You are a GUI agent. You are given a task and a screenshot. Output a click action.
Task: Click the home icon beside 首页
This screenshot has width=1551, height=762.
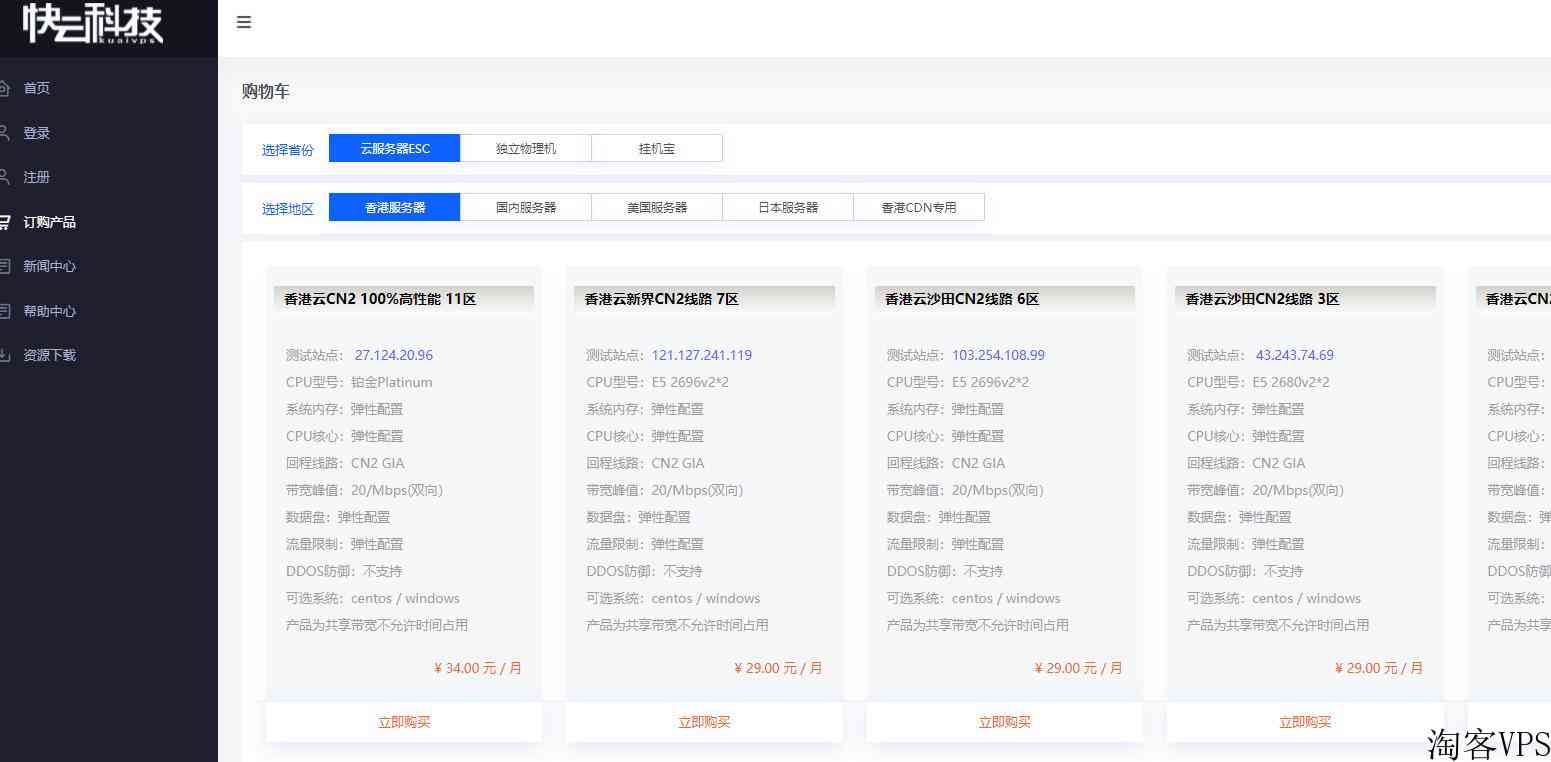[x=4, y=88]
